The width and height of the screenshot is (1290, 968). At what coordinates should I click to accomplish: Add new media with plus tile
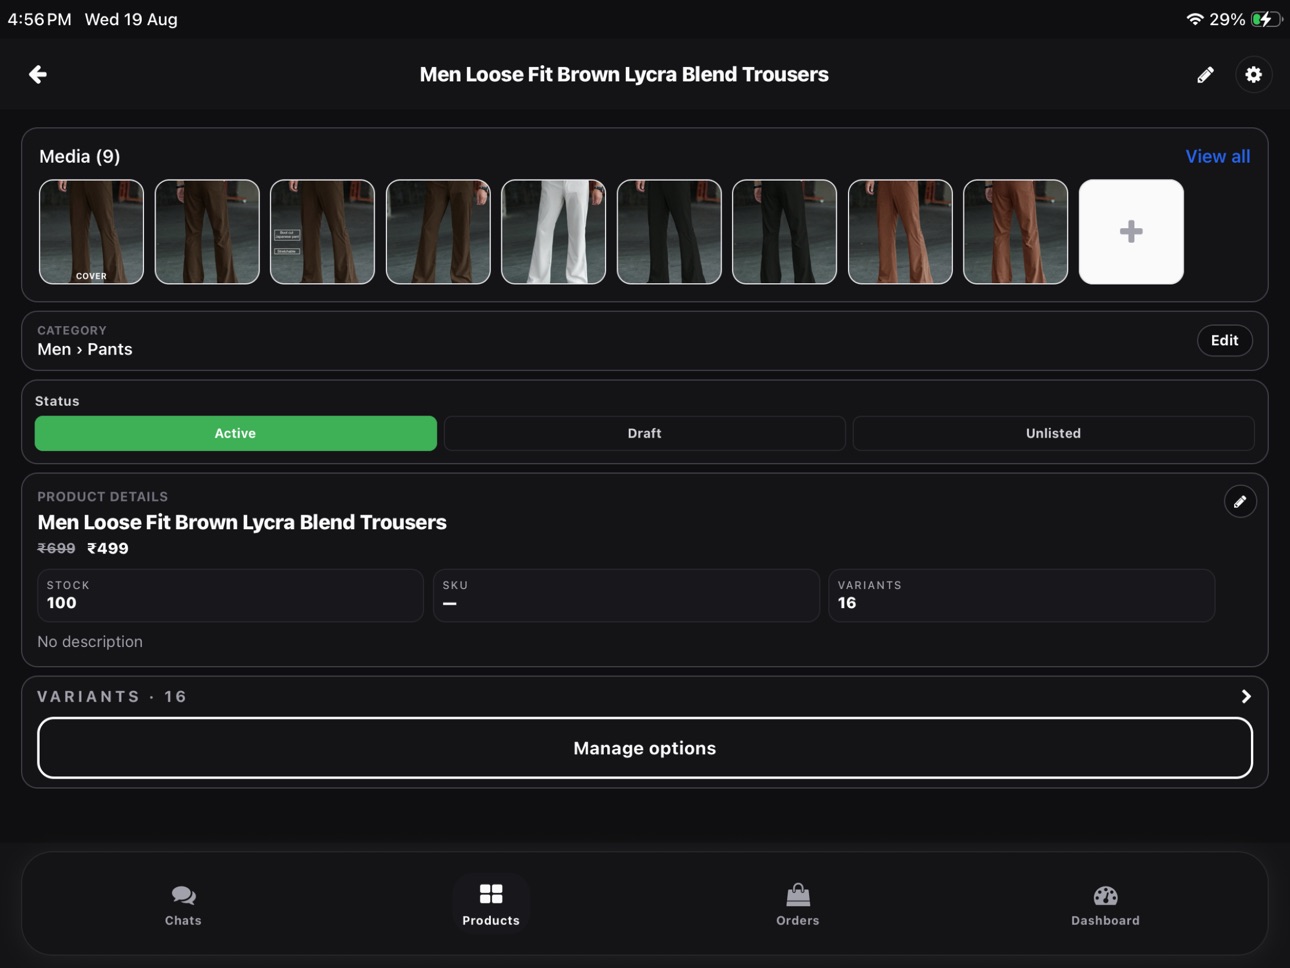tap(1131, 232)
